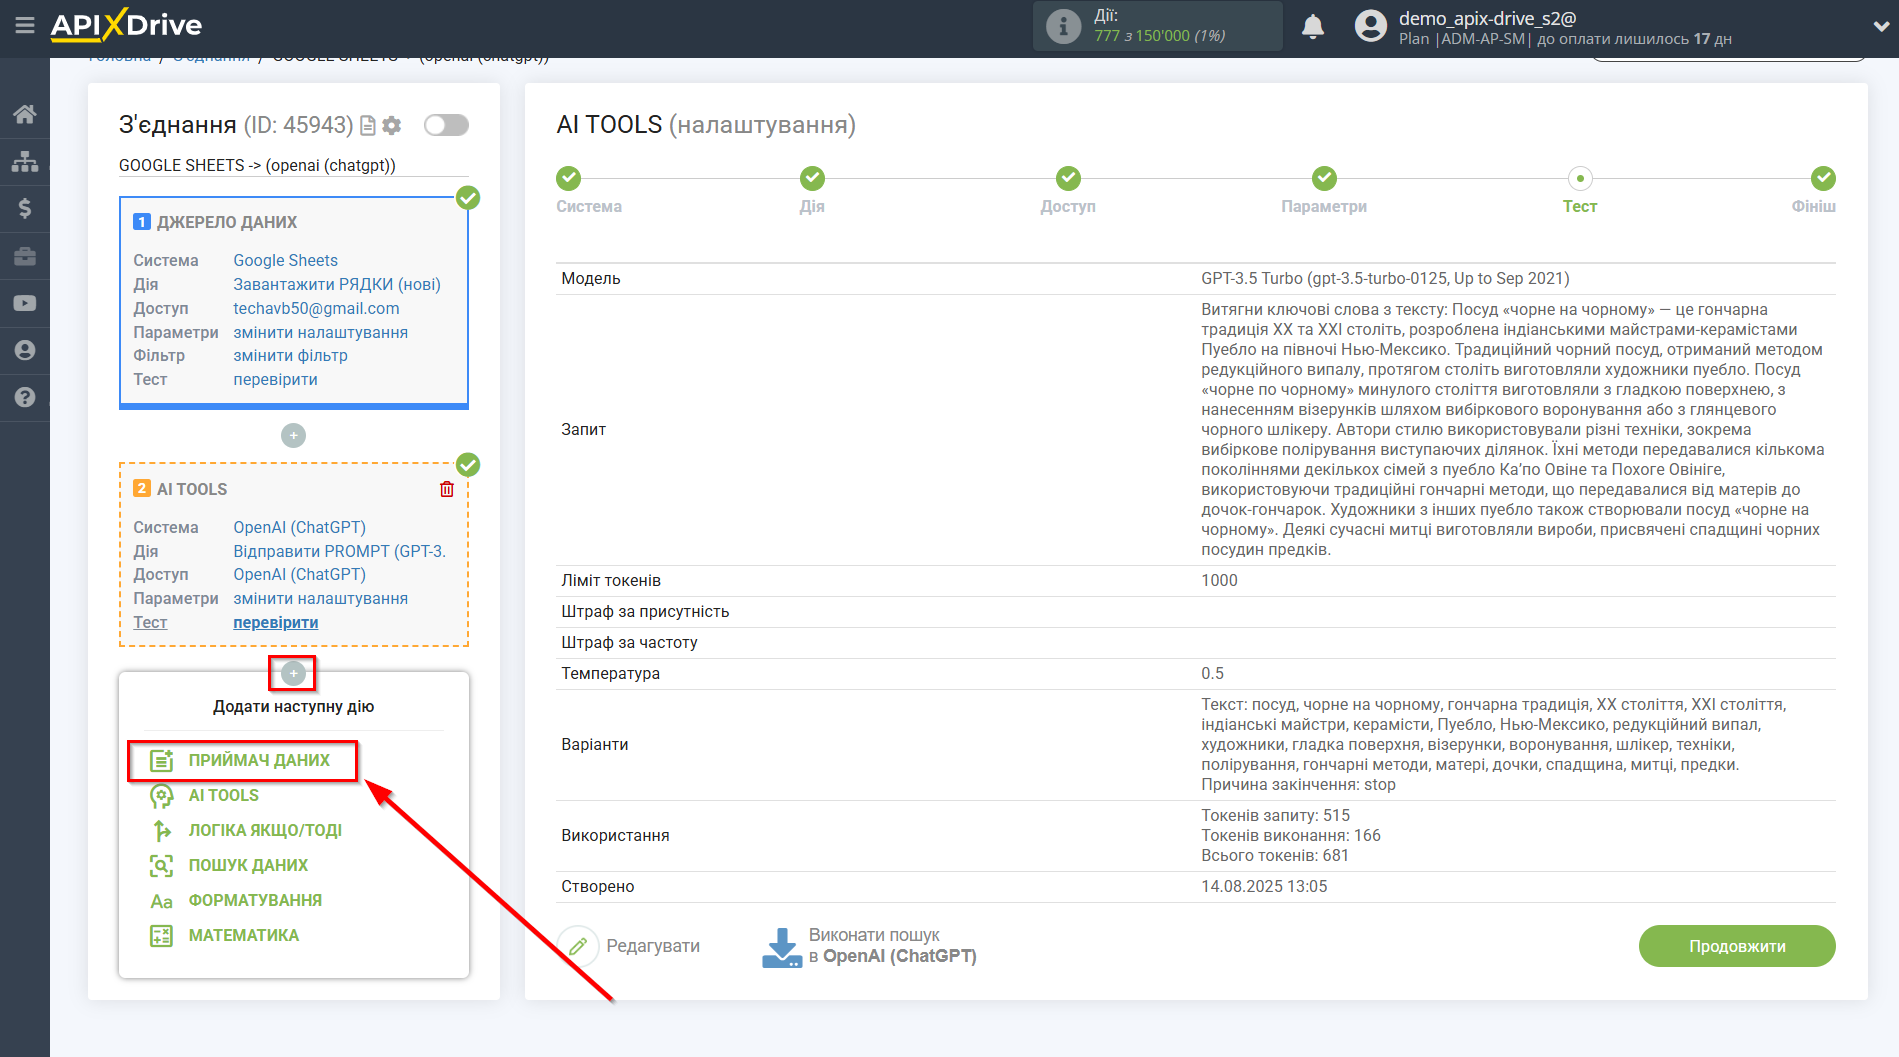
Task: Open Завантажити РЯДКИ (нові) link
Action: (337, 284)
